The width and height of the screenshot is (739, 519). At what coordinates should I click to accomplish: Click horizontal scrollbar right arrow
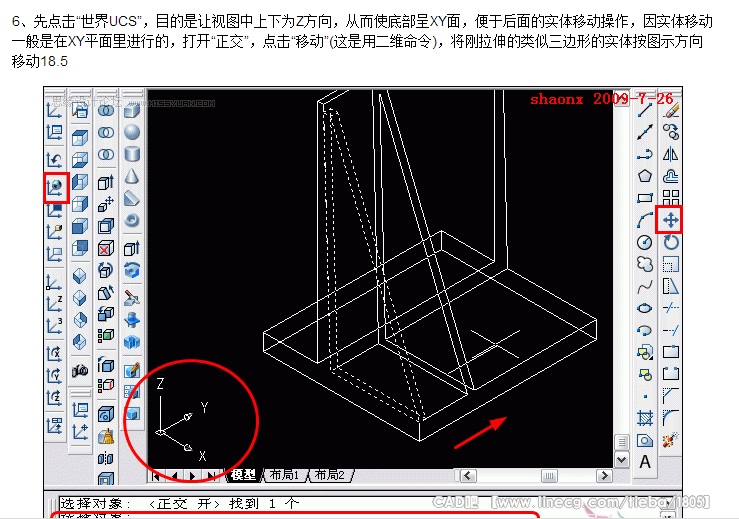pos(604,475)
